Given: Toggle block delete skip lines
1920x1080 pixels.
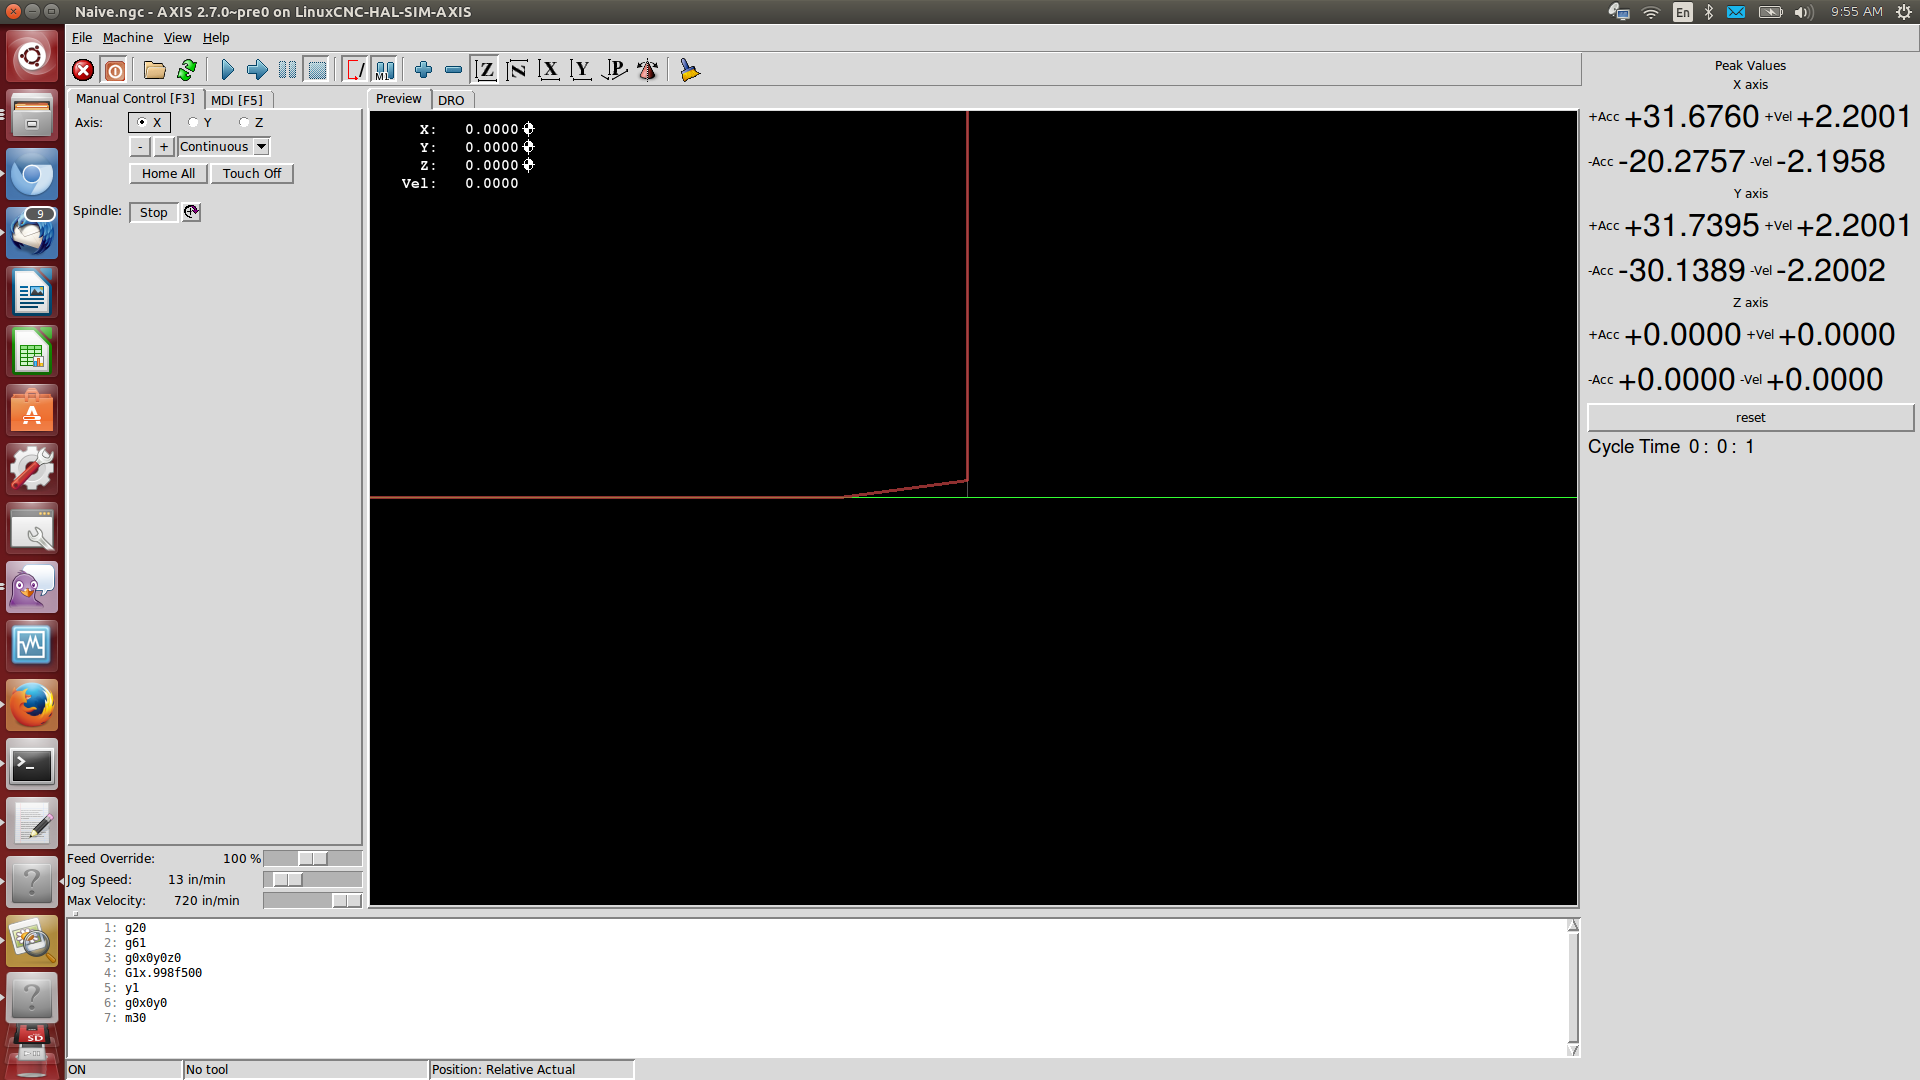Looking at the screenshot, I should [x=355, y=70].
